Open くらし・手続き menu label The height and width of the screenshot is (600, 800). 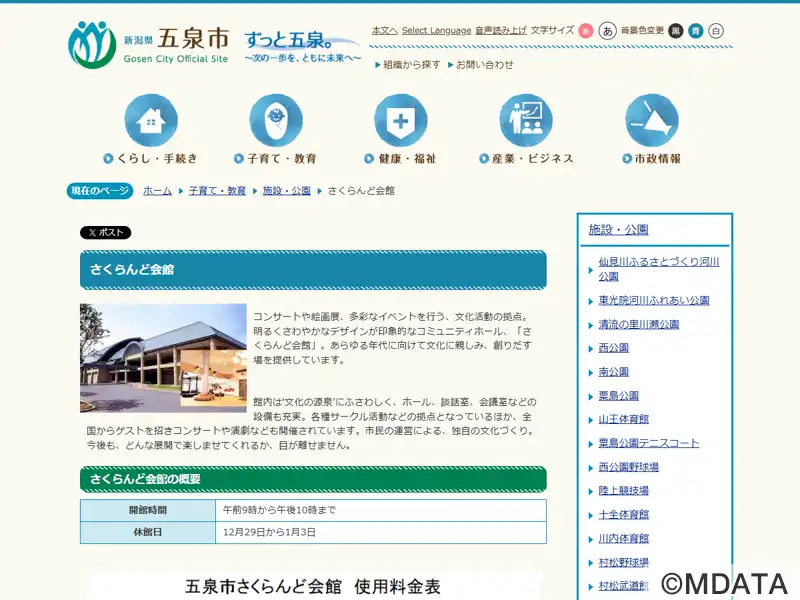151,159
